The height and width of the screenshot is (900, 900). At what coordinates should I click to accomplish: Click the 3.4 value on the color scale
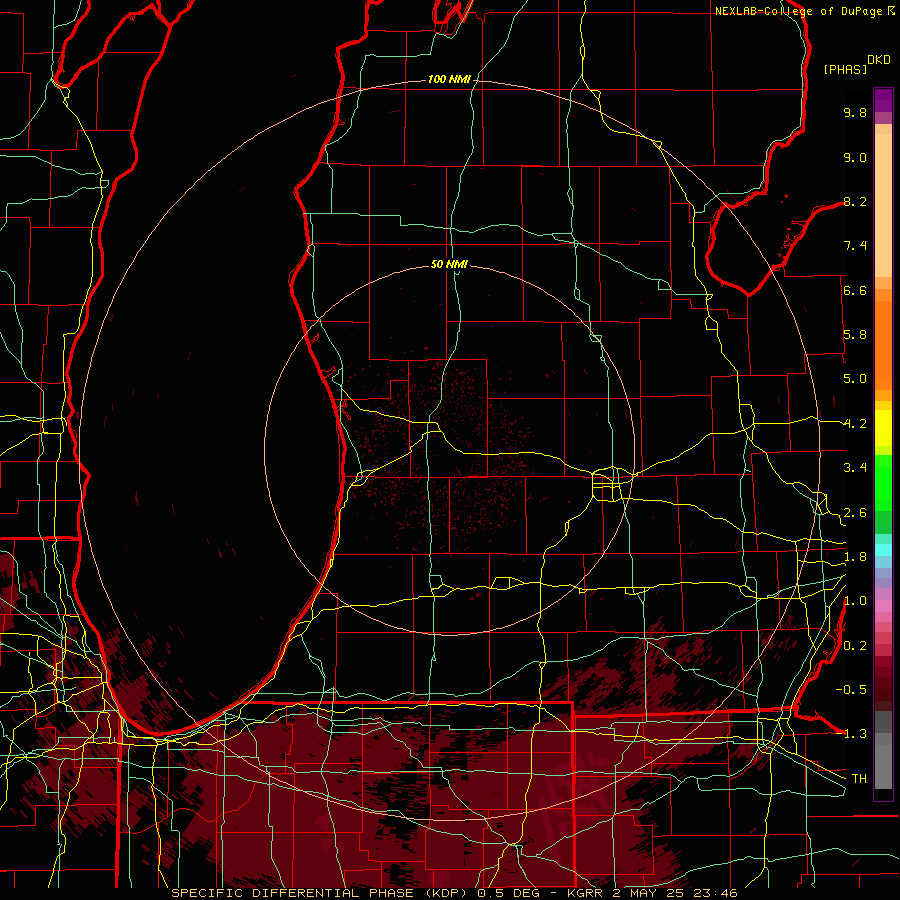(x=855, y=468)
